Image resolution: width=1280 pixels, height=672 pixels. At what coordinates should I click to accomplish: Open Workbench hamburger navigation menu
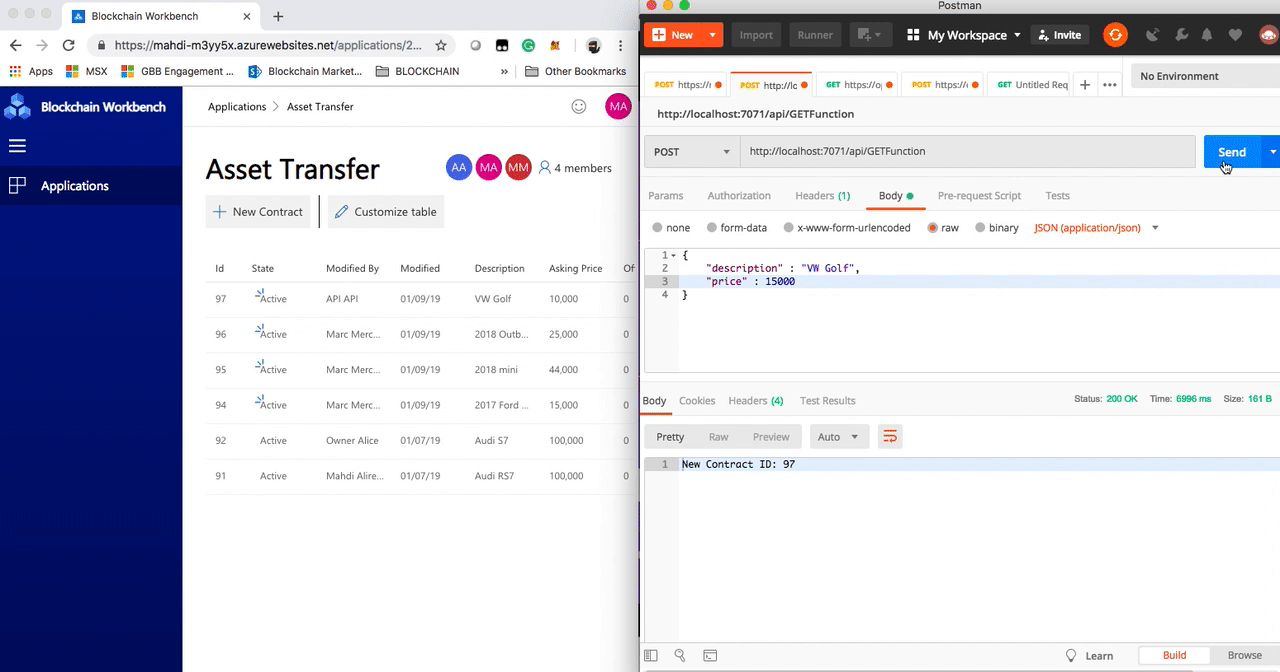click(17, 146)
